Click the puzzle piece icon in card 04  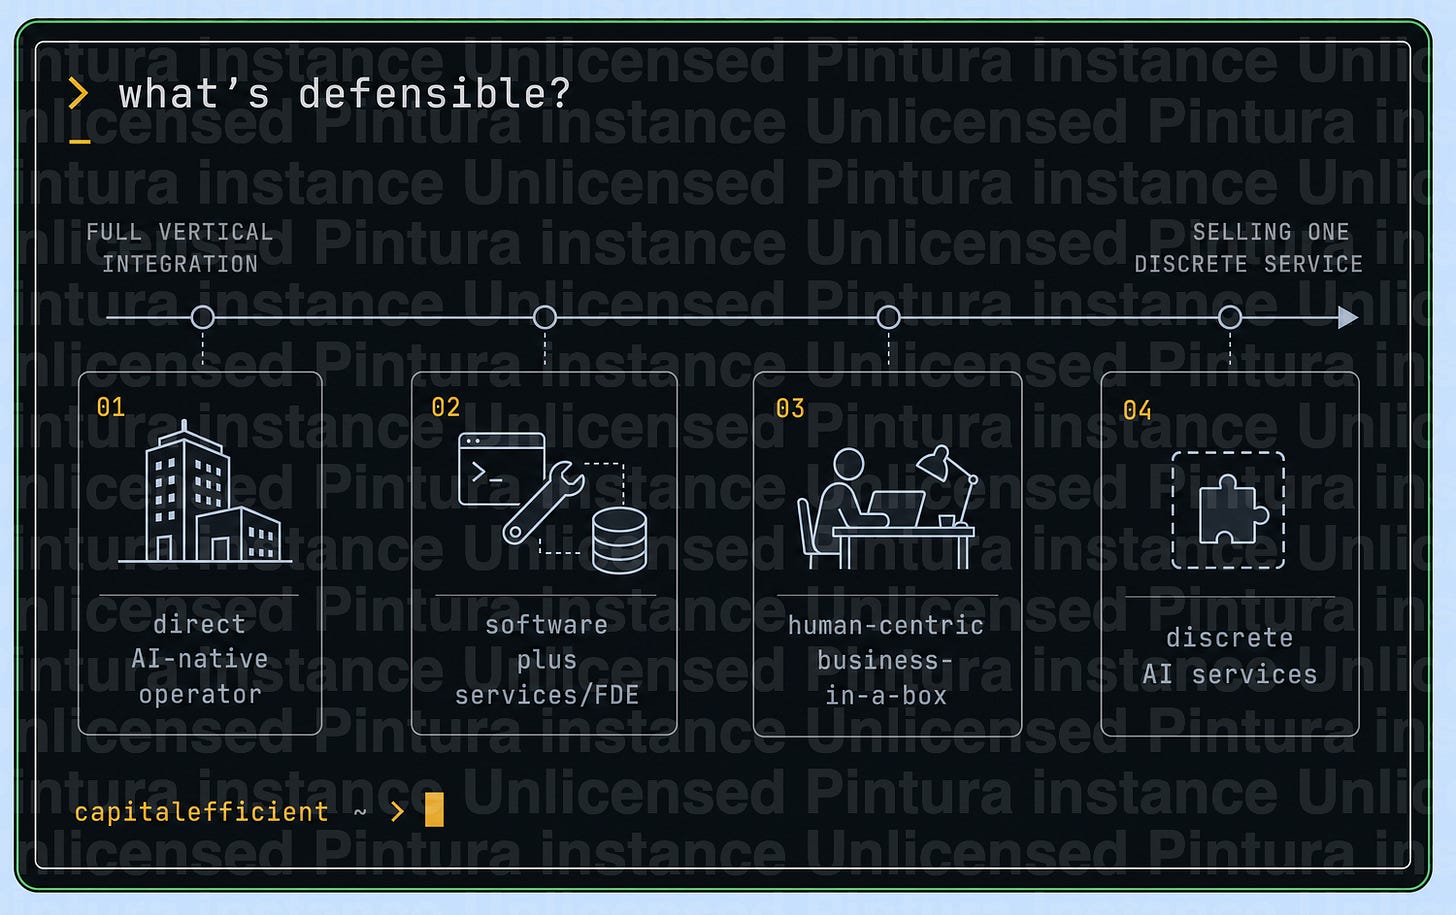tap(1229, 510)
